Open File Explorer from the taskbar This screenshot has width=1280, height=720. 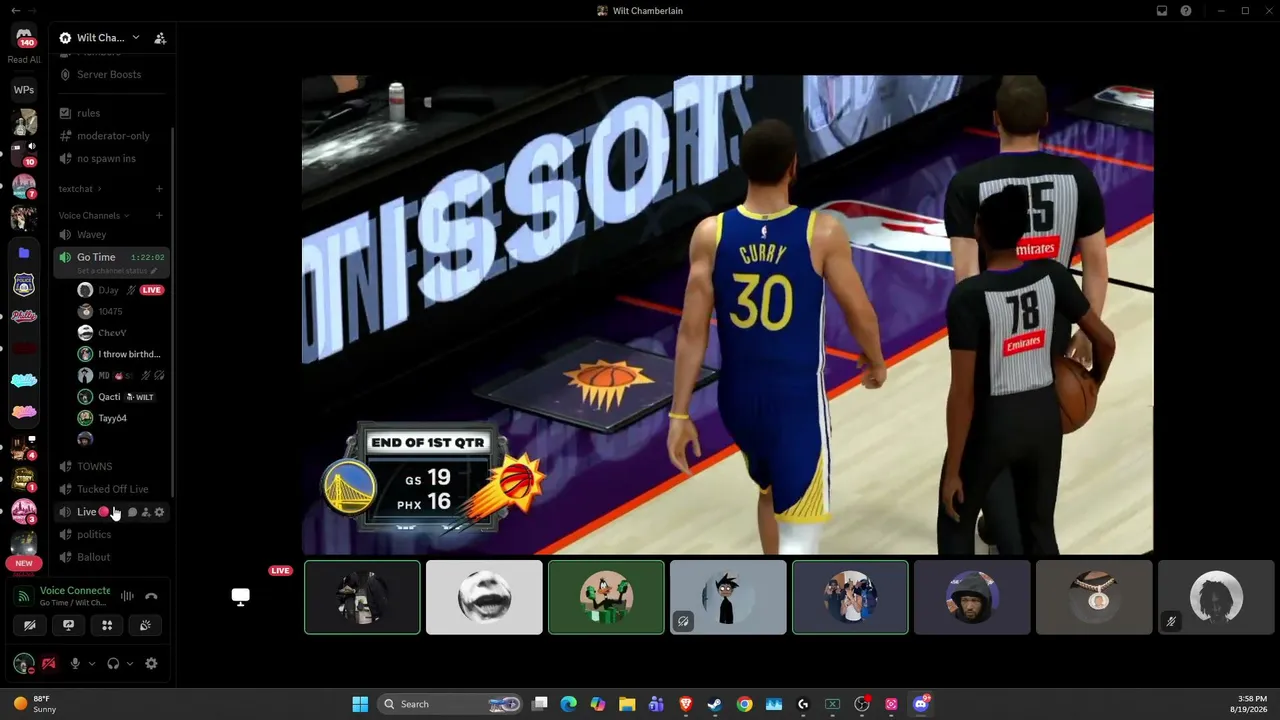click(x=627, y=704)
